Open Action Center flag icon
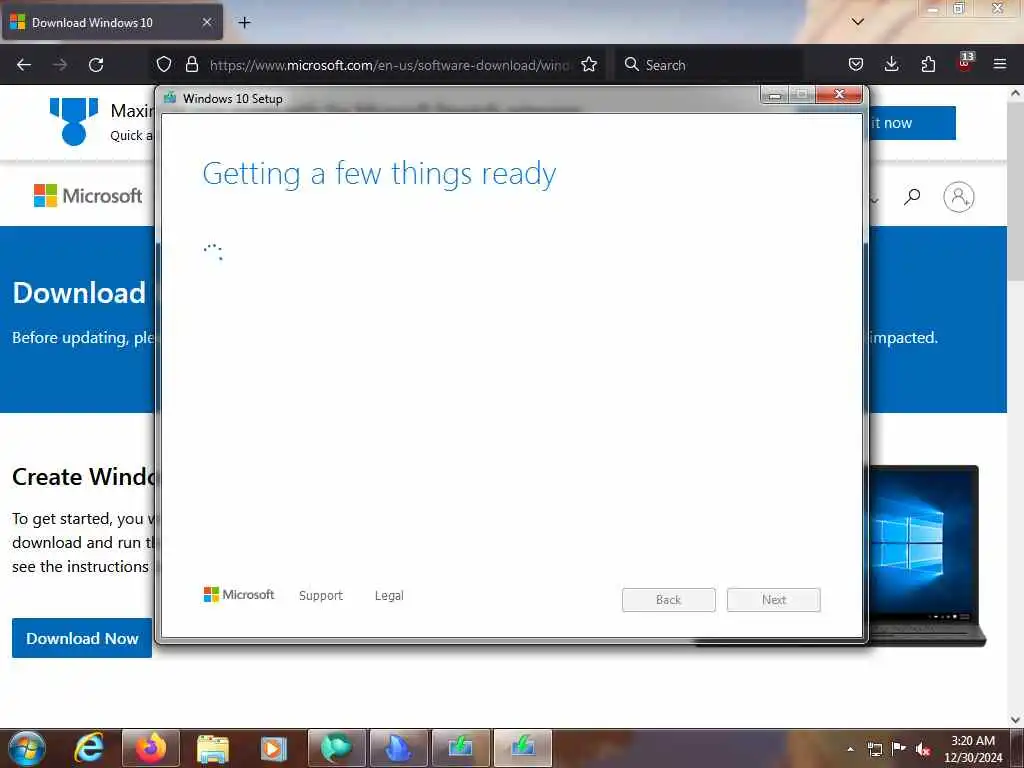Screen dimensions: 1024x768 pyautogui.click(x=899, y=748)
